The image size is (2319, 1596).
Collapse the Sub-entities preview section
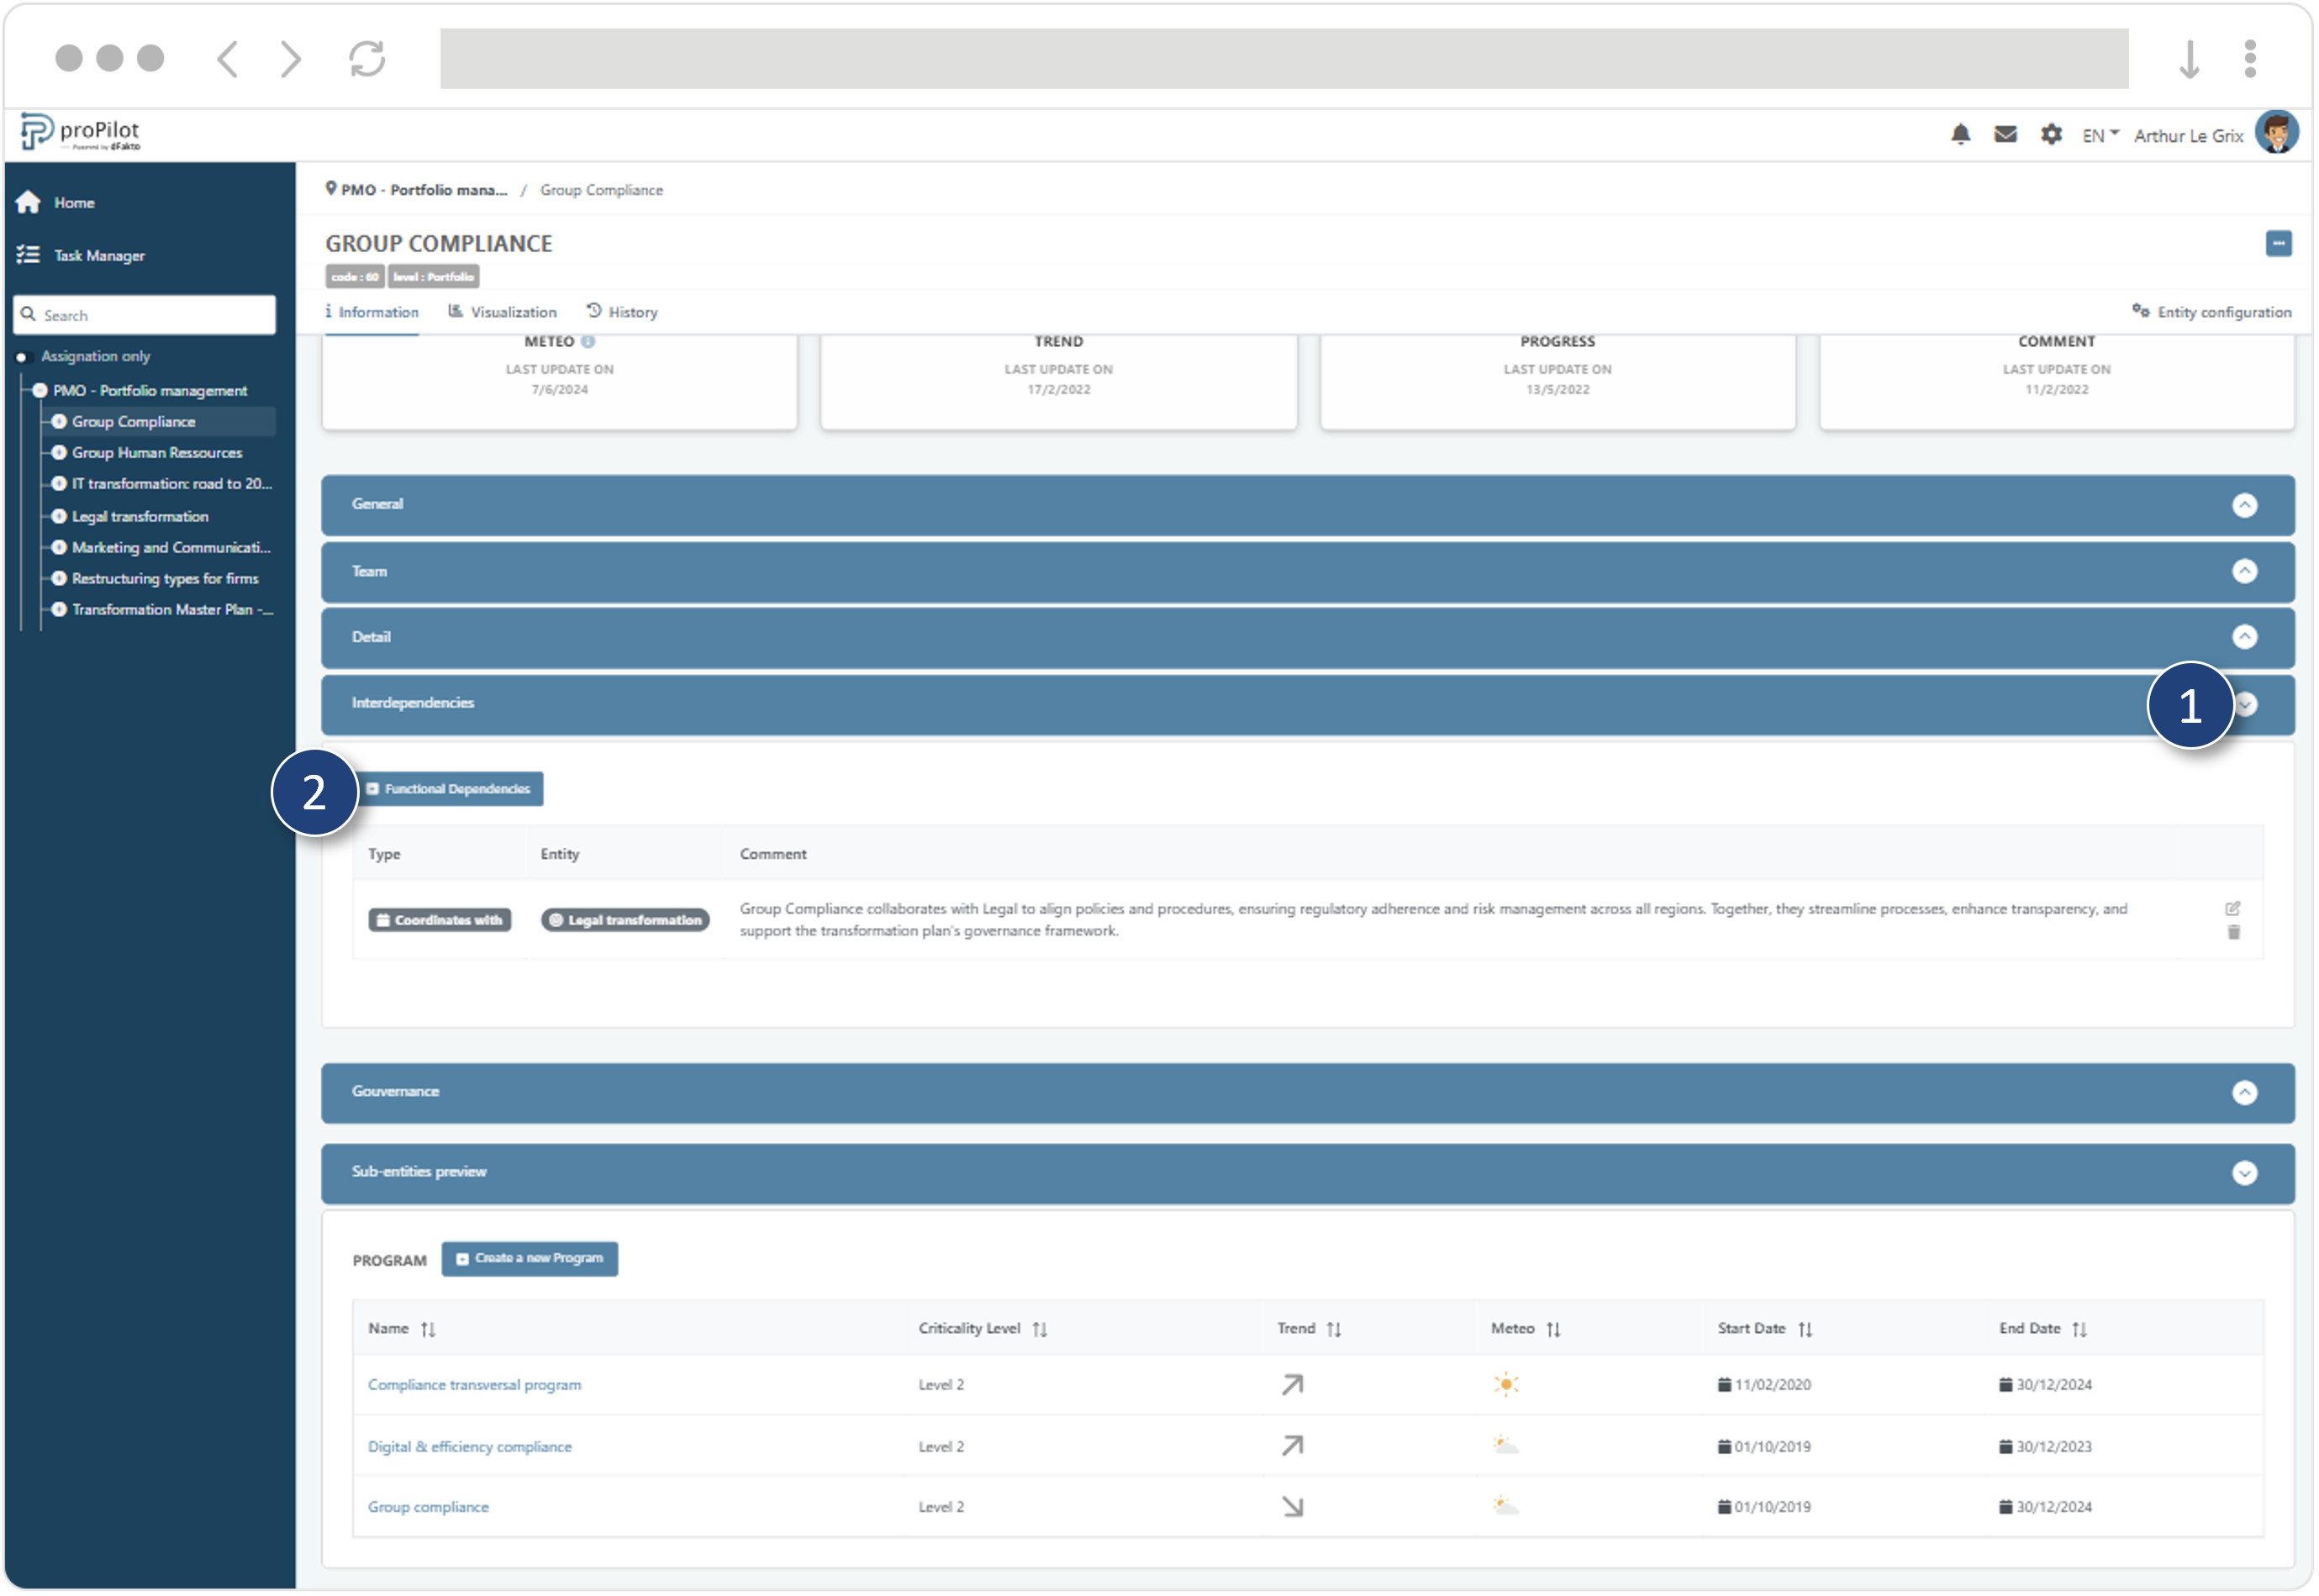click(x=2244, y=1173)
